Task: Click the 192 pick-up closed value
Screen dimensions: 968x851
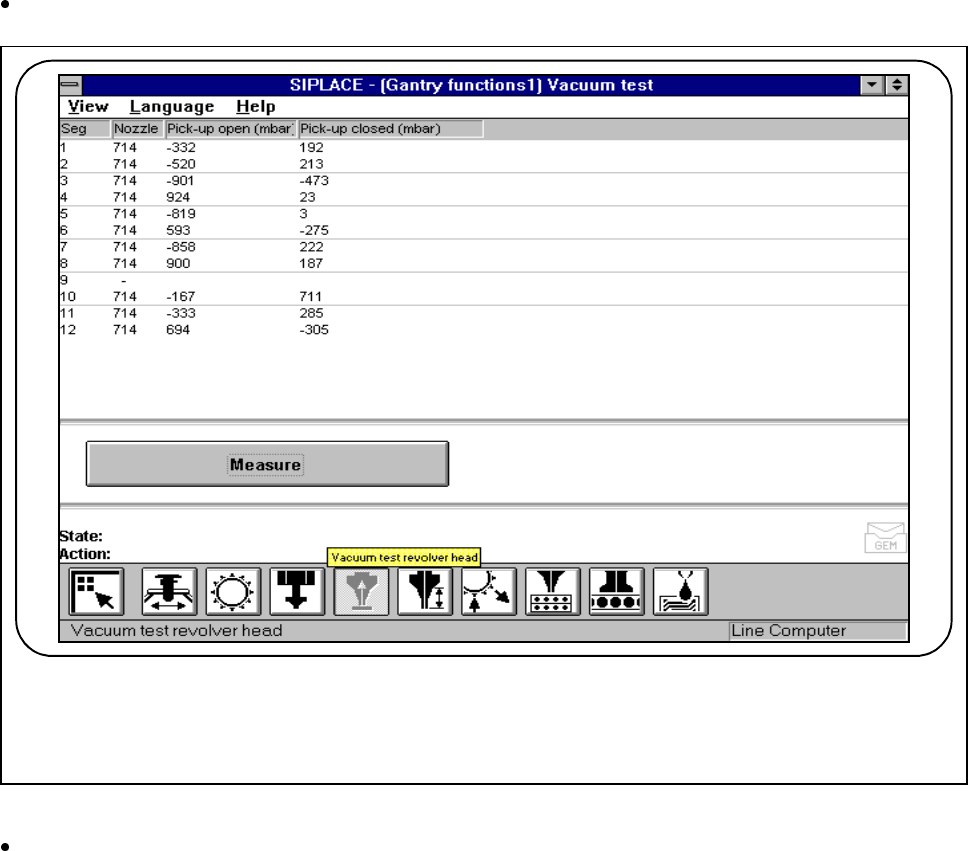Action: point(311,148)
